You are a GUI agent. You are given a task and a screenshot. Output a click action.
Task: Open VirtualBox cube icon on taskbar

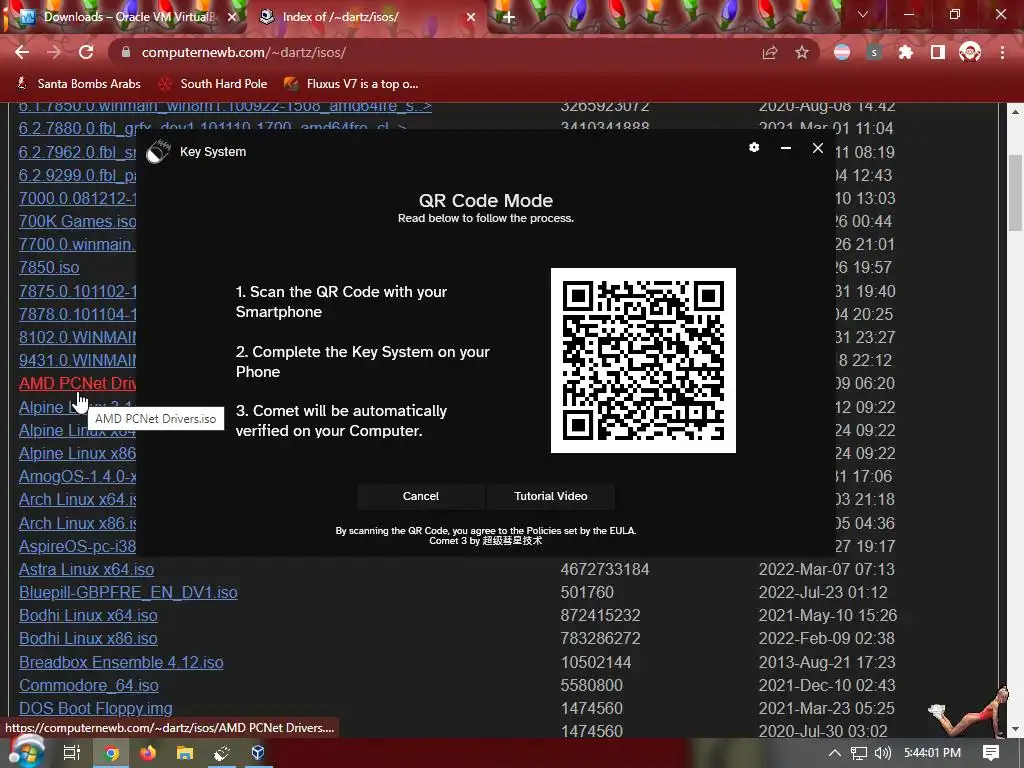pyautogui.click(x=258, y=753)
